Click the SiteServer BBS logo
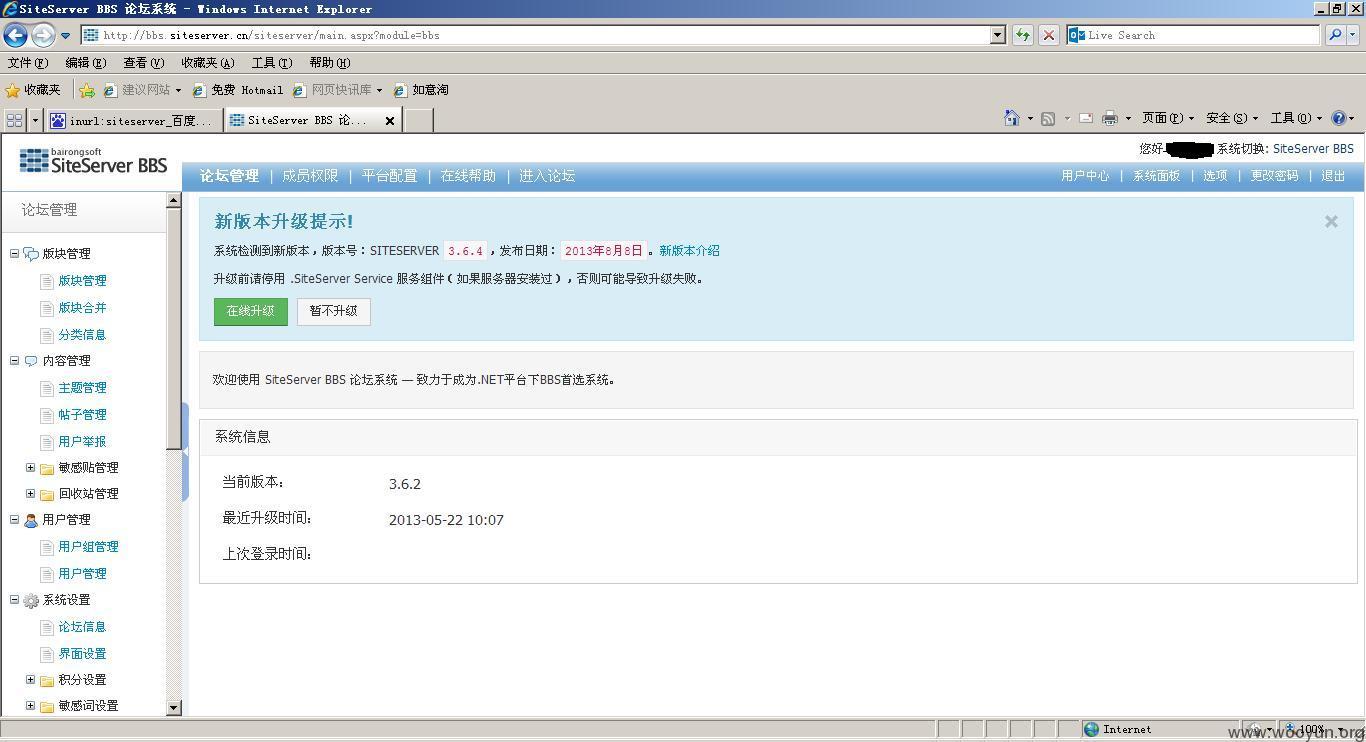This screenshot has width=1366, height=742. coord(93,161)
